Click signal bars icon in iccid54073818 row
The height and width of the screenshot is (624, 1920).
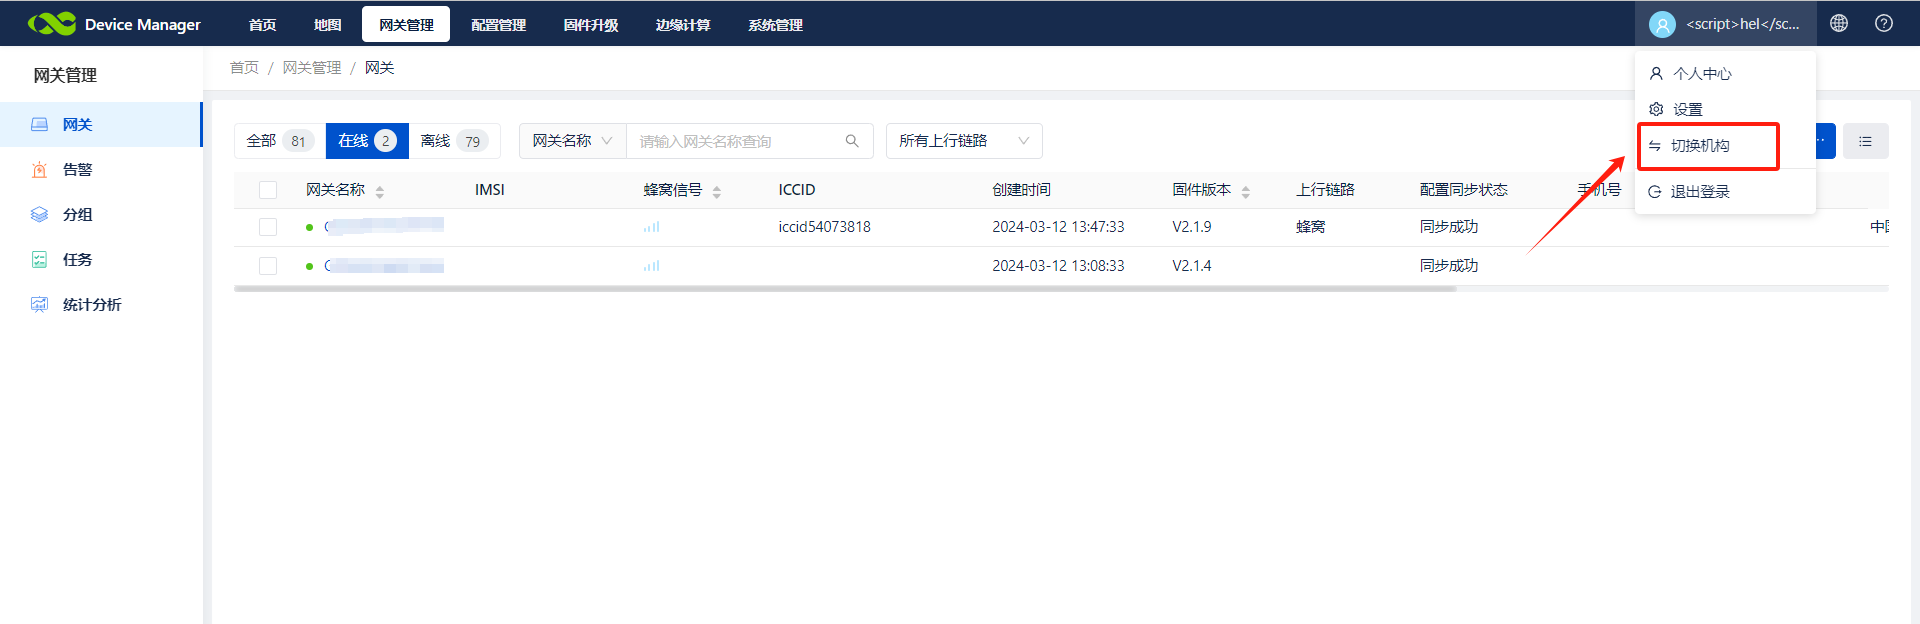coord(652,227)
